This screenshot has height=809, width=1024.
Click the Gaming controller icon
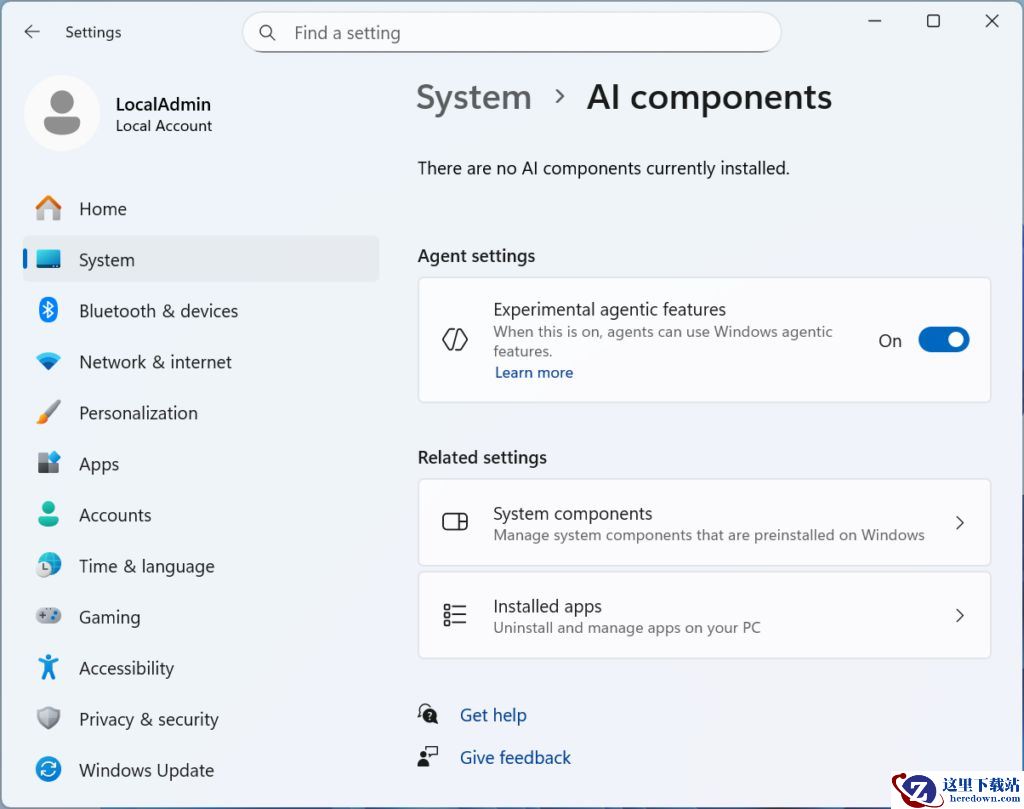(x=48, y=617)
